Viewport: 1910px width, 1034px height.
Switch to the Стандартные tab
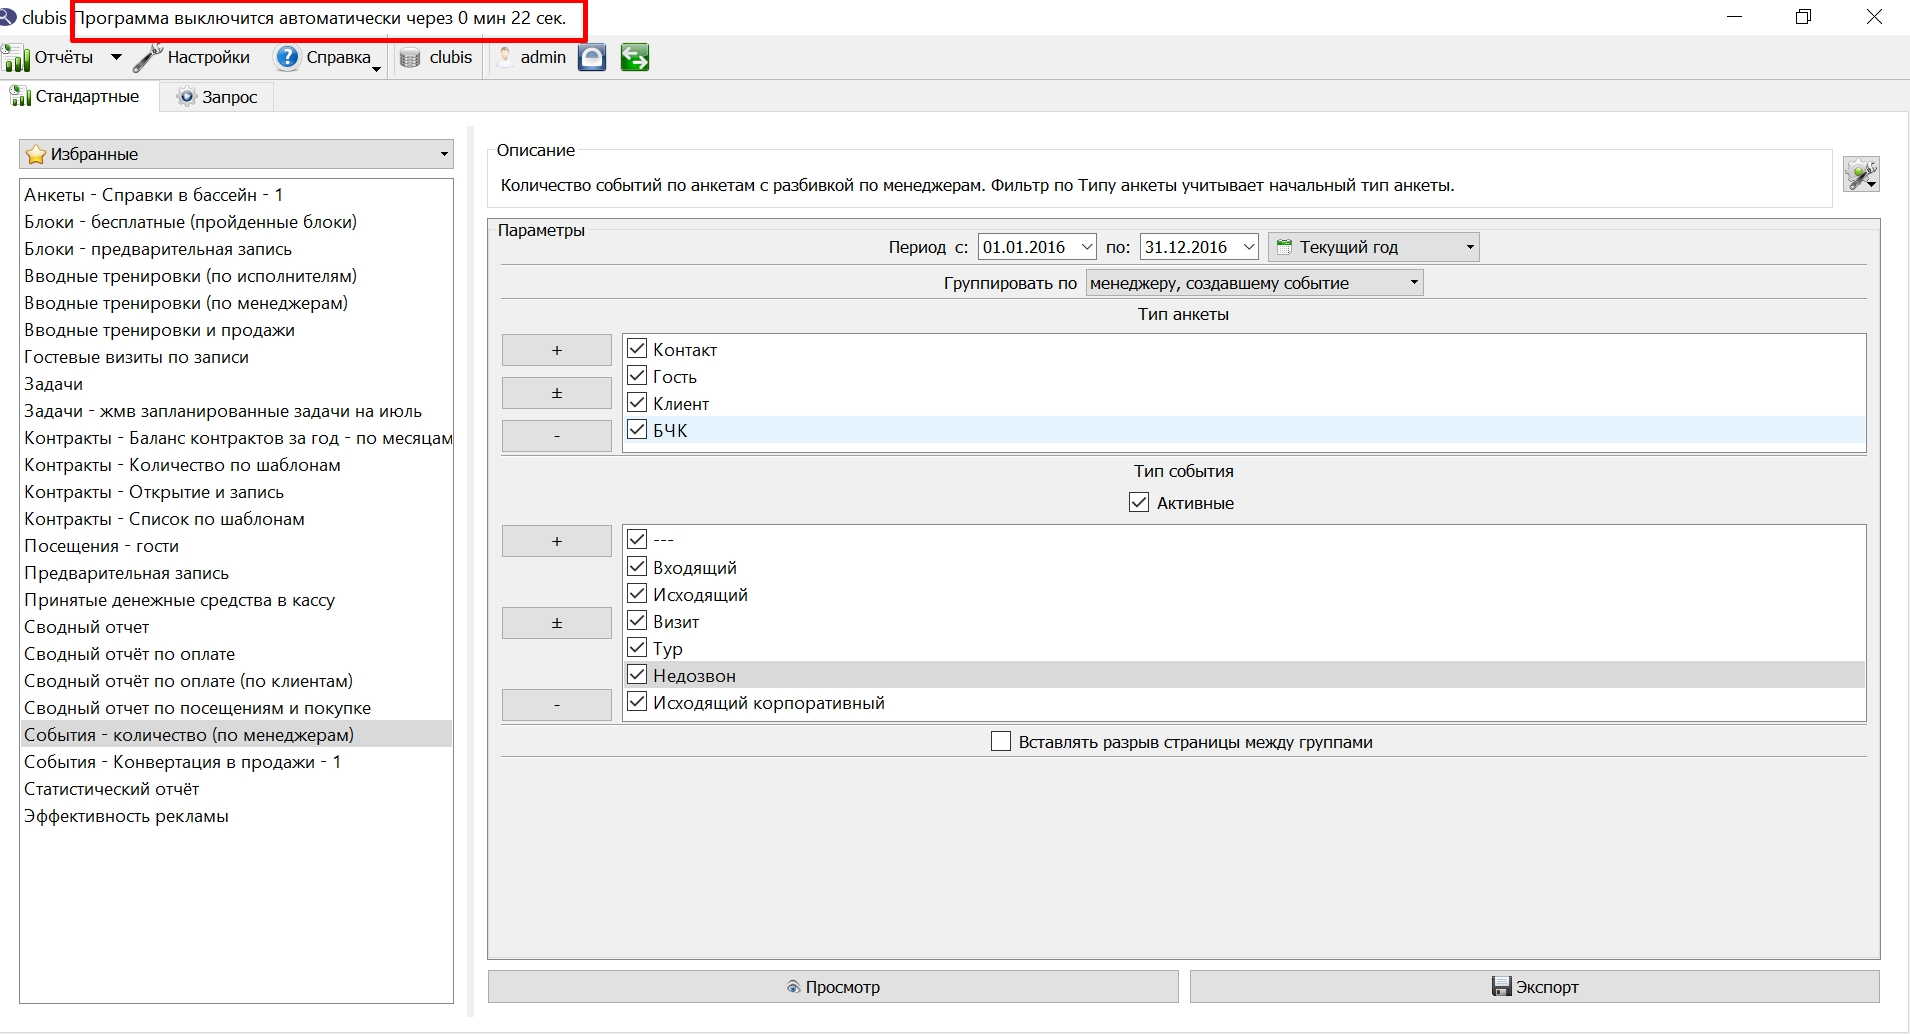[75, 96]
